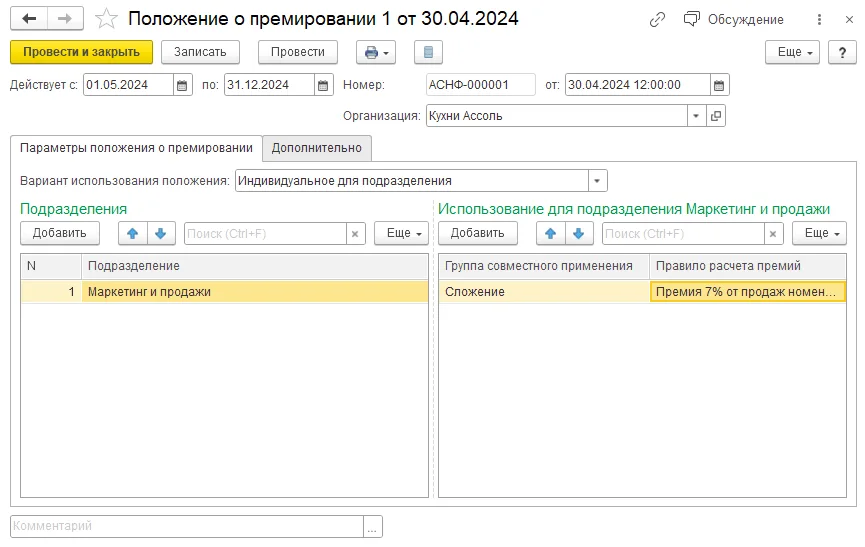This screenshot has height=547, width=865.
Task: Select the Сложение cell
Action: pos(544,292)
